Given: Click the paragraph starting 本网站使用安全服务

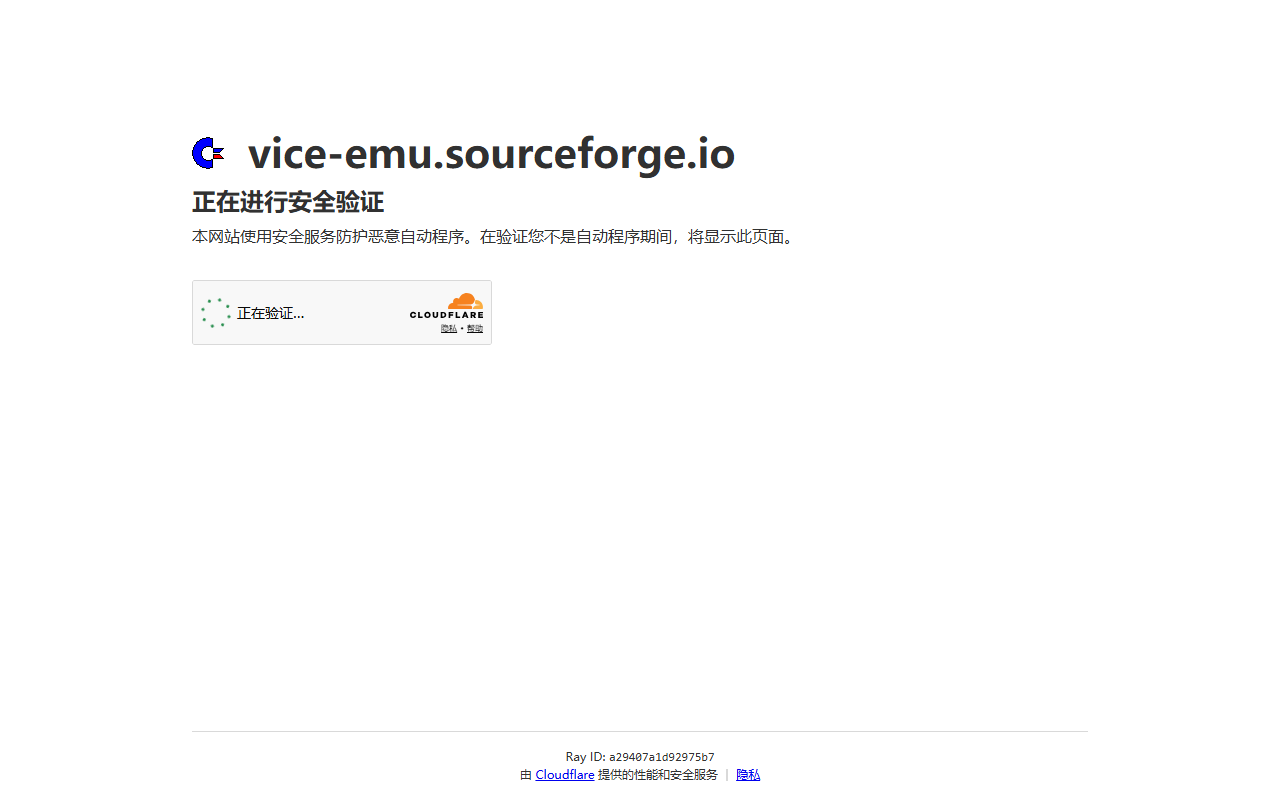Looking at the screenshot, I should 494,237.
